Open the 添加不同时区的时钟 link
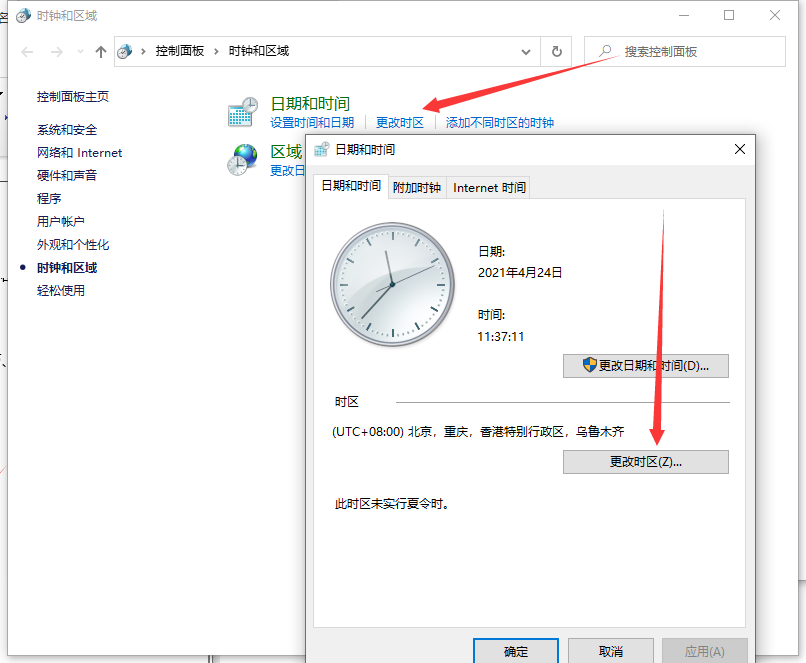 [499, 123]
